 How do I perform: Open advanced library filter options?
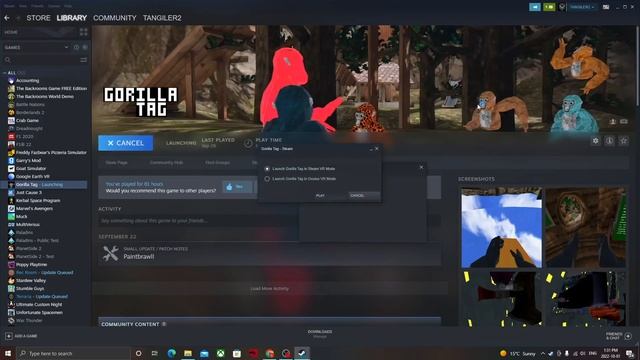click(x=84, y=60)
